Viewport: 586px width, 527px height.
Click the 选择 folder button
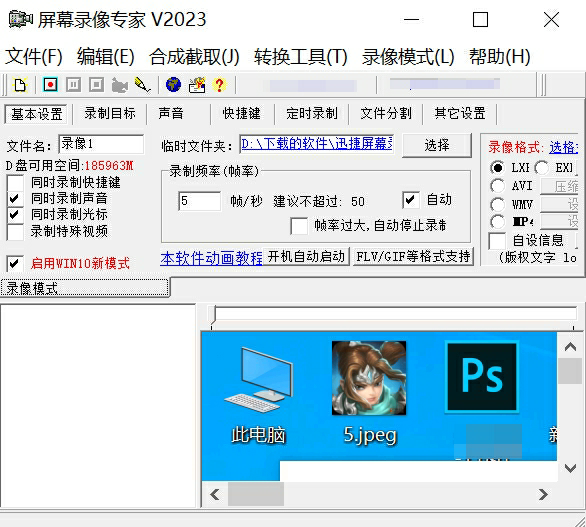(437, 145)
